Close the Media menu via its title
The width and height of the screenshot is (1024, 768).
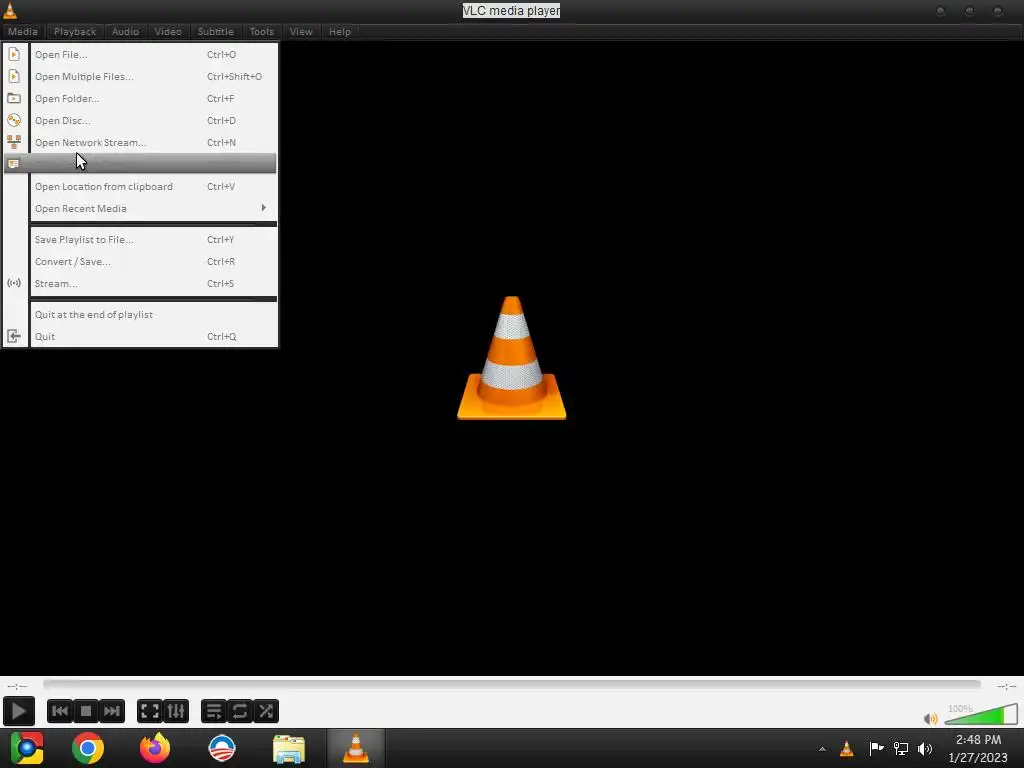(23, 31)
